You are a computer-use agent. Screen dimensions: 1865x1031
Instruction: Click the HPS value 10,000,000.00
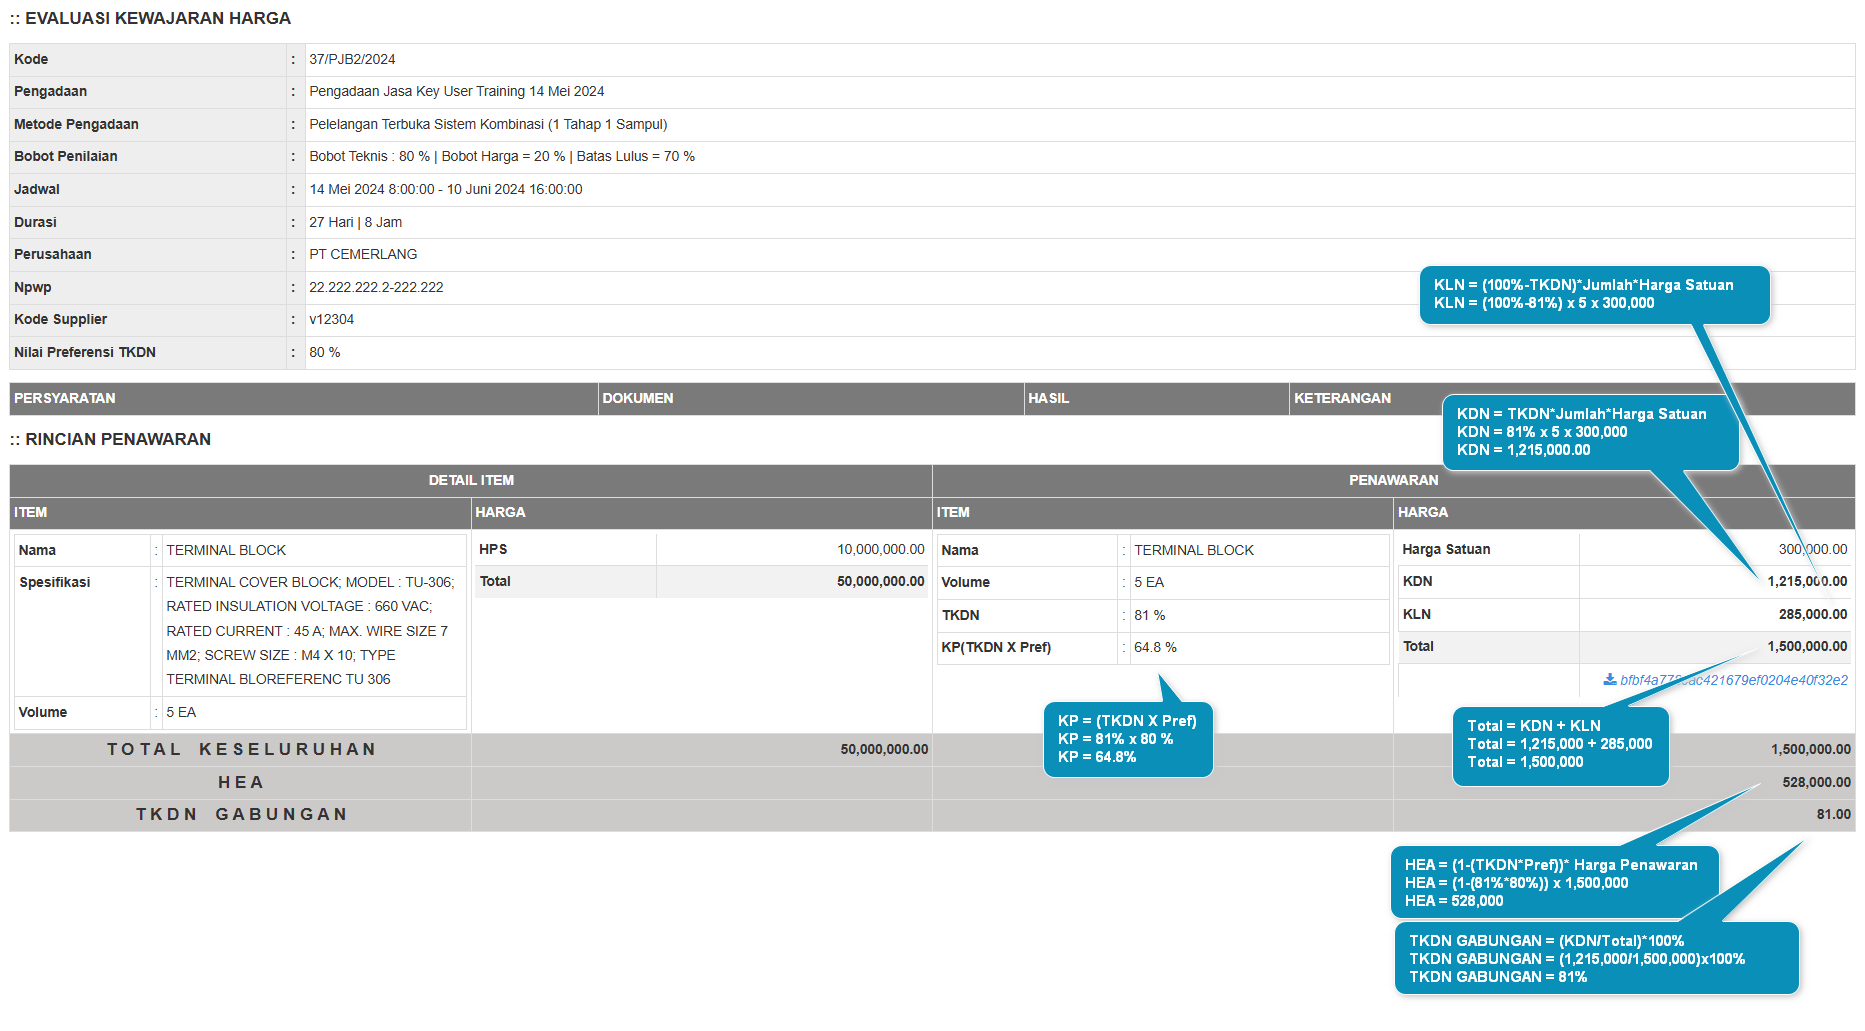(x=880, y=549)
